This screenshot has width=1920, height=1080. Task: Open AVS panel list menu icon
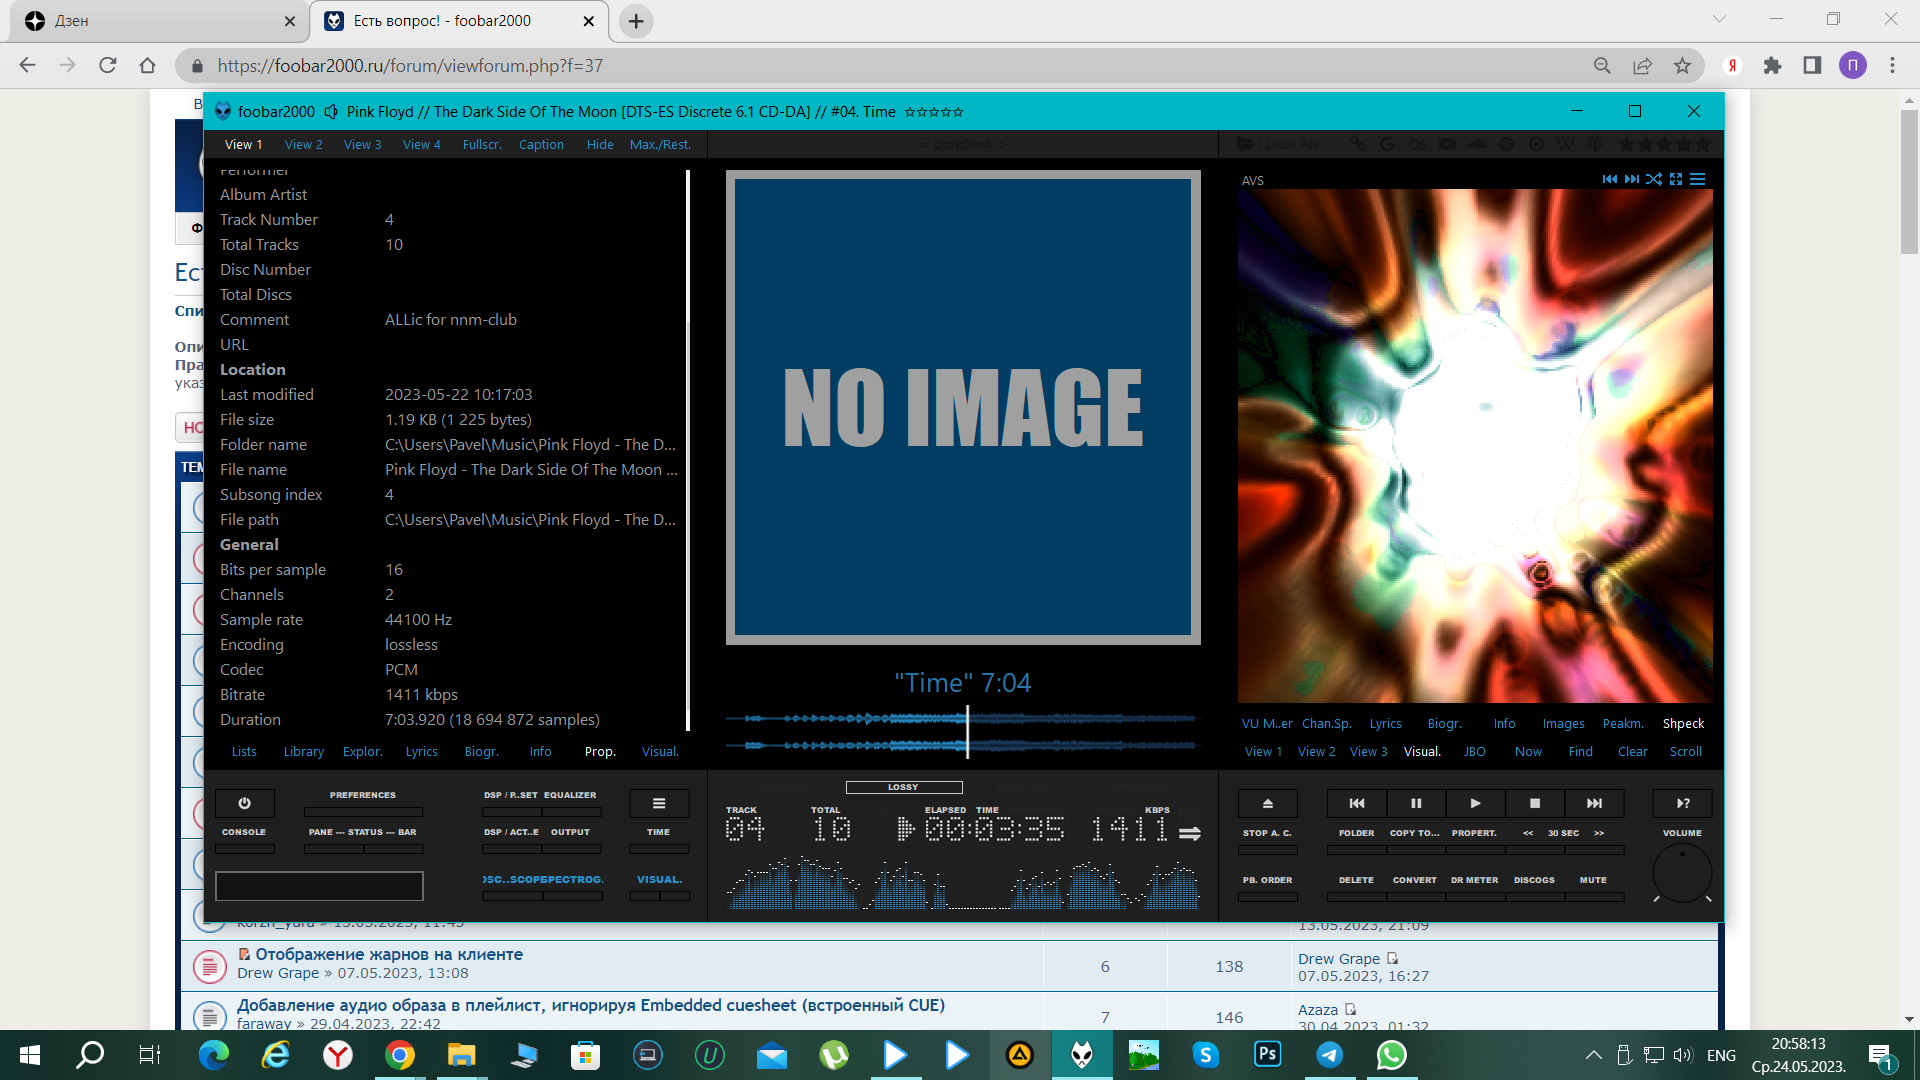point(1698,179)
